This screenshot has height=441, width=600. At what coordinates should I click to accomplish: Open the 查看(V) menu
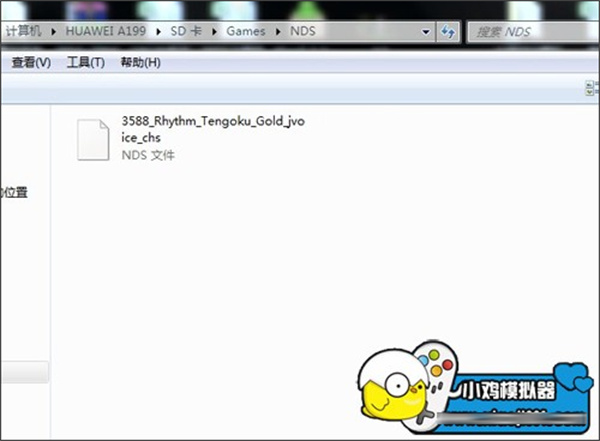click(31, 62)
